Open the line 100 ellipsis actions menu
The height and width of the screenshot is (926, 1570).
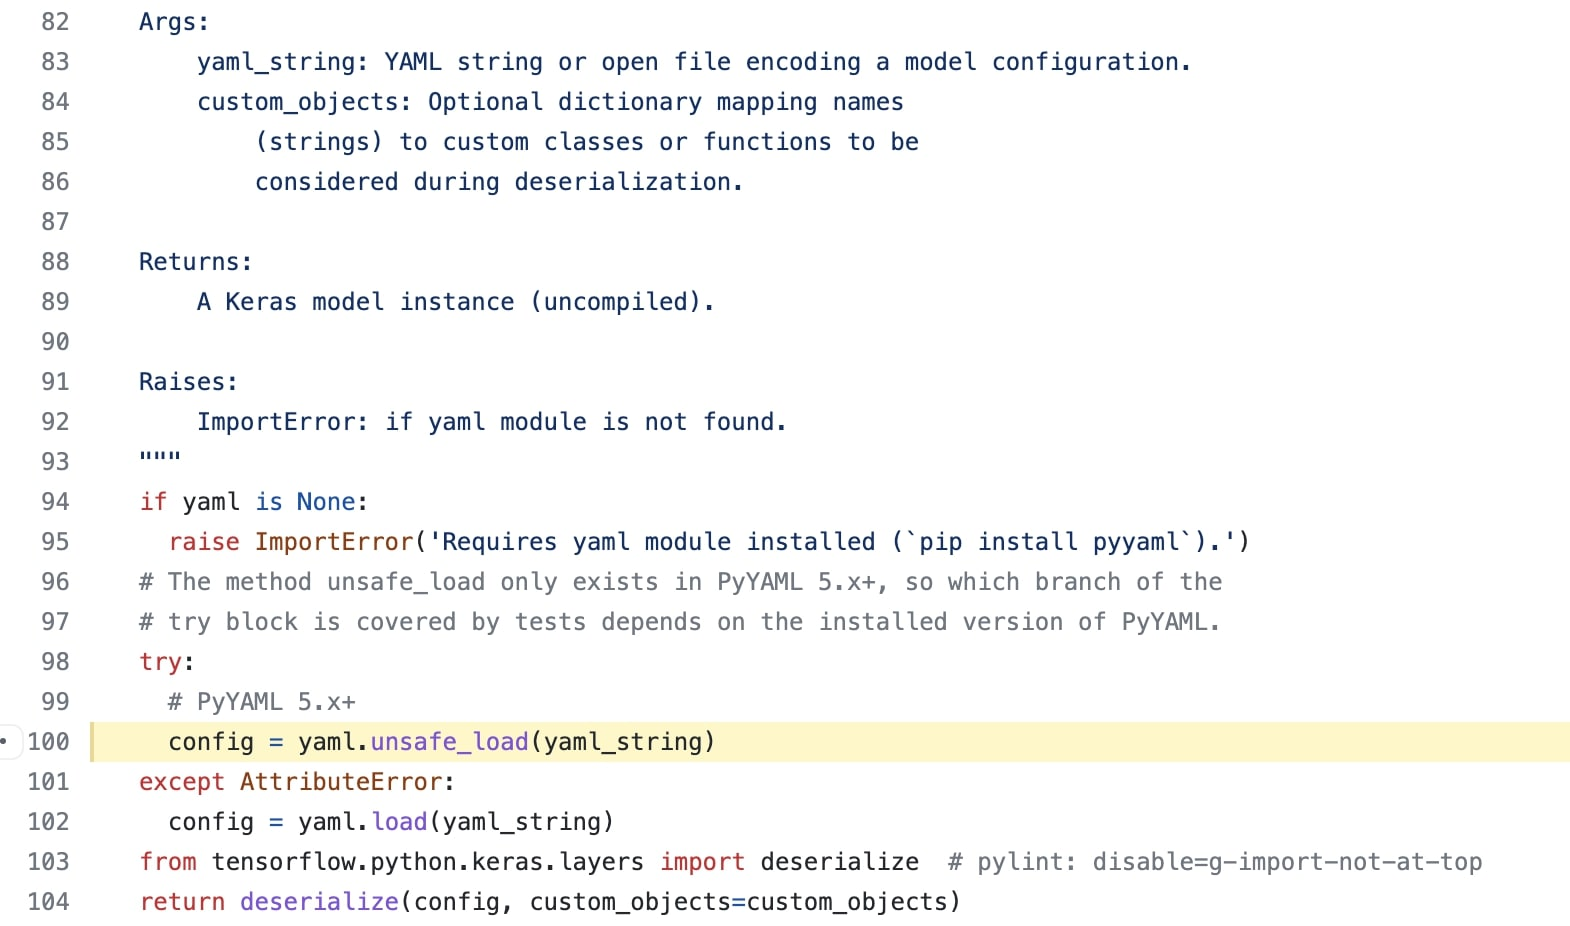click(x=6, y=741)
